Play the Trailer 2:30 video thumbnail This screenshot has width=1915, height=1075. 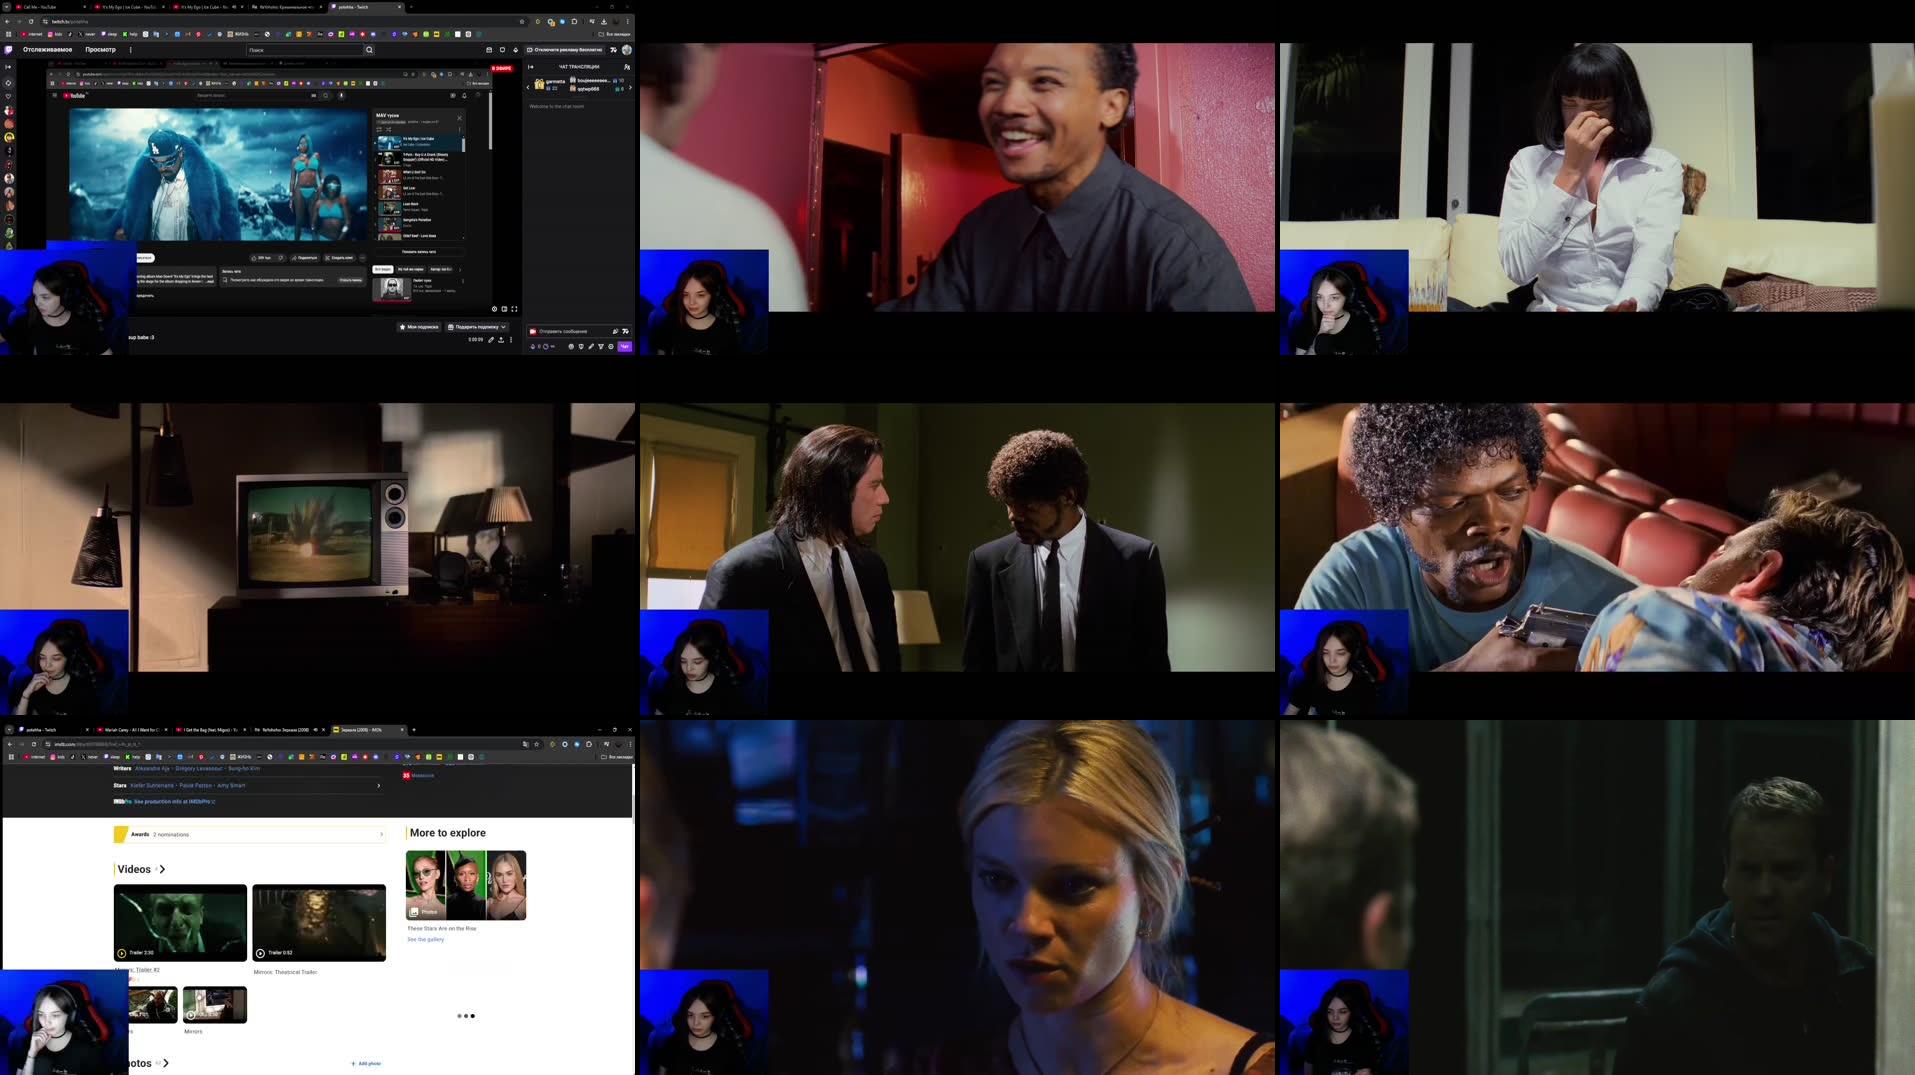[x=180, y=922]
